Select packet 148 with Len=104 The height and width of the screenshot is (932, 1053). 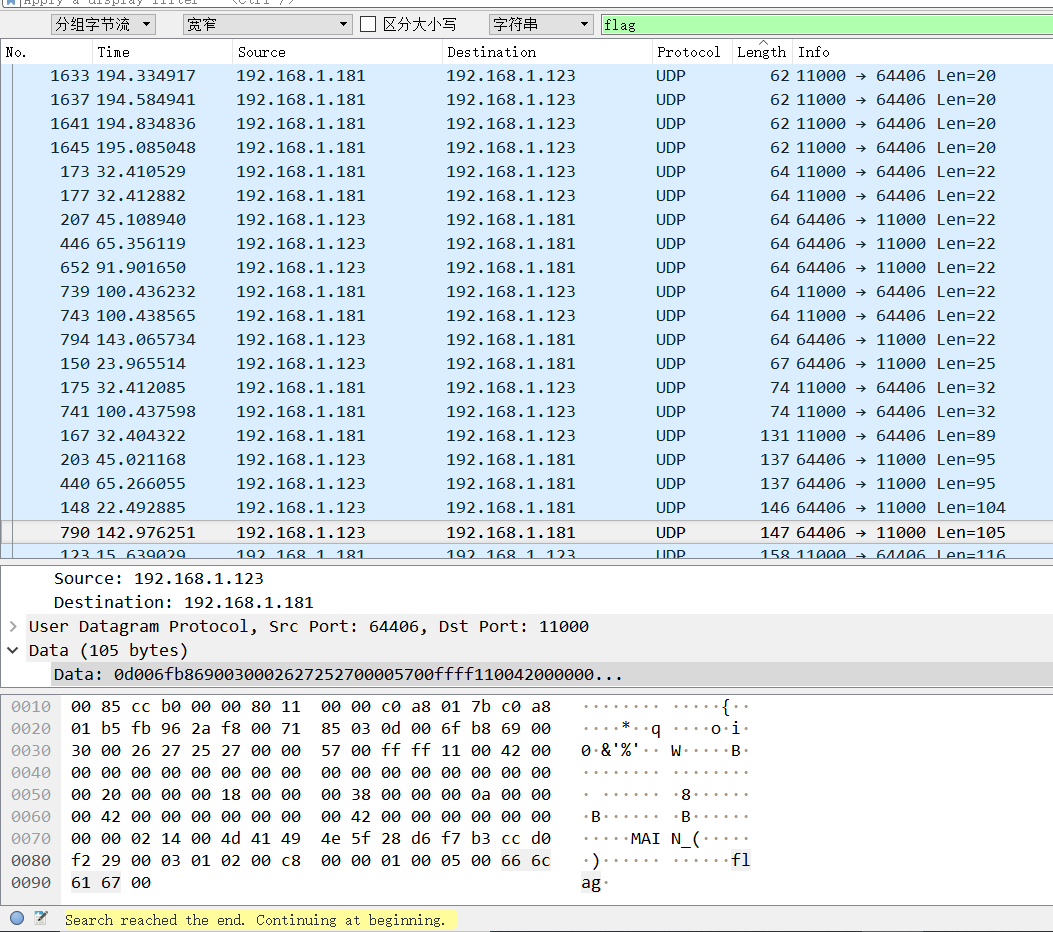[526, 508]
